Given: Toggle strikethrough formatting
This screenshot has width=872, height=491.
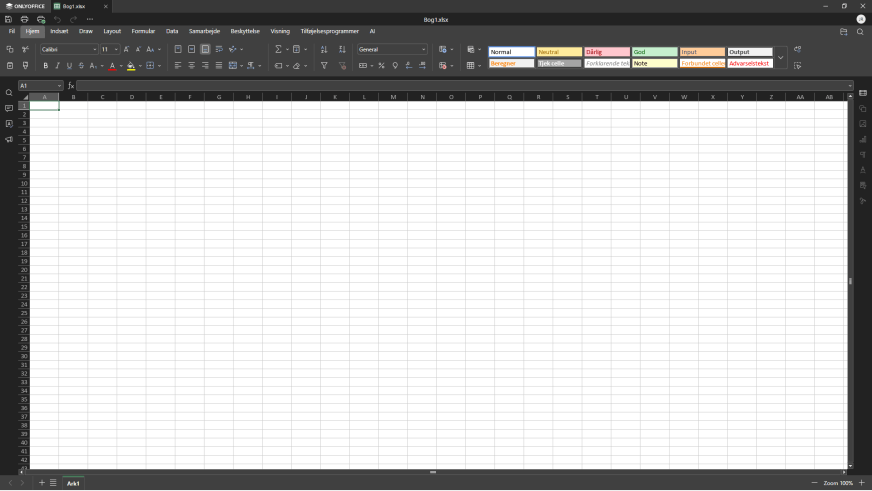Looking at the screenshot, I should [x=81, y=66].
